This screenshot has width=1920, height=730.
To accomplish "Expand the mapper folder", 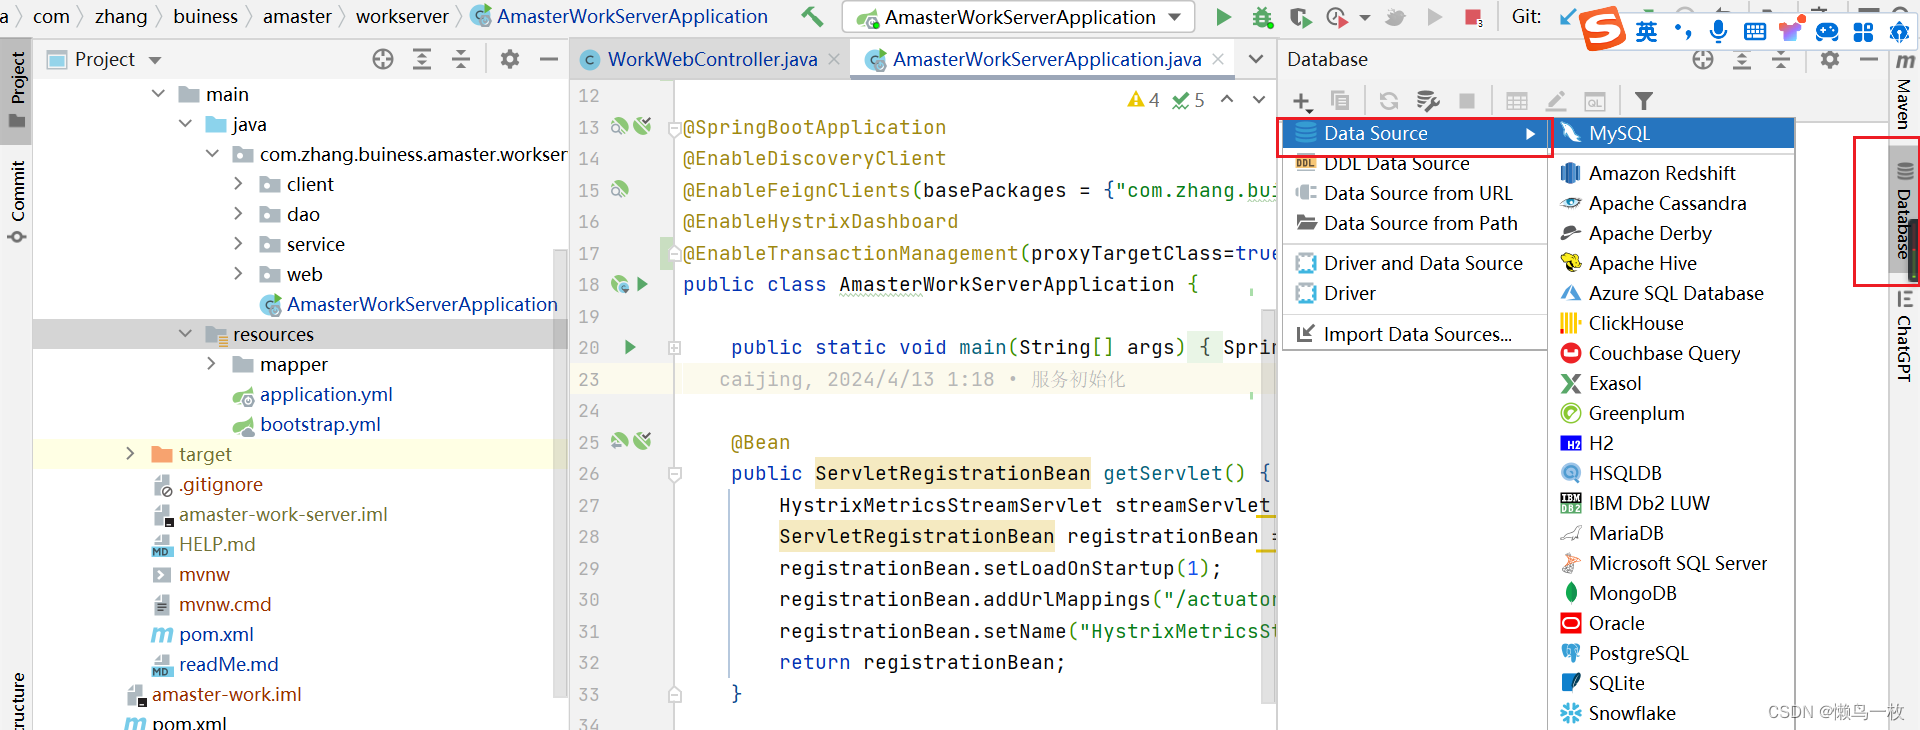I will tap(211, 364).
